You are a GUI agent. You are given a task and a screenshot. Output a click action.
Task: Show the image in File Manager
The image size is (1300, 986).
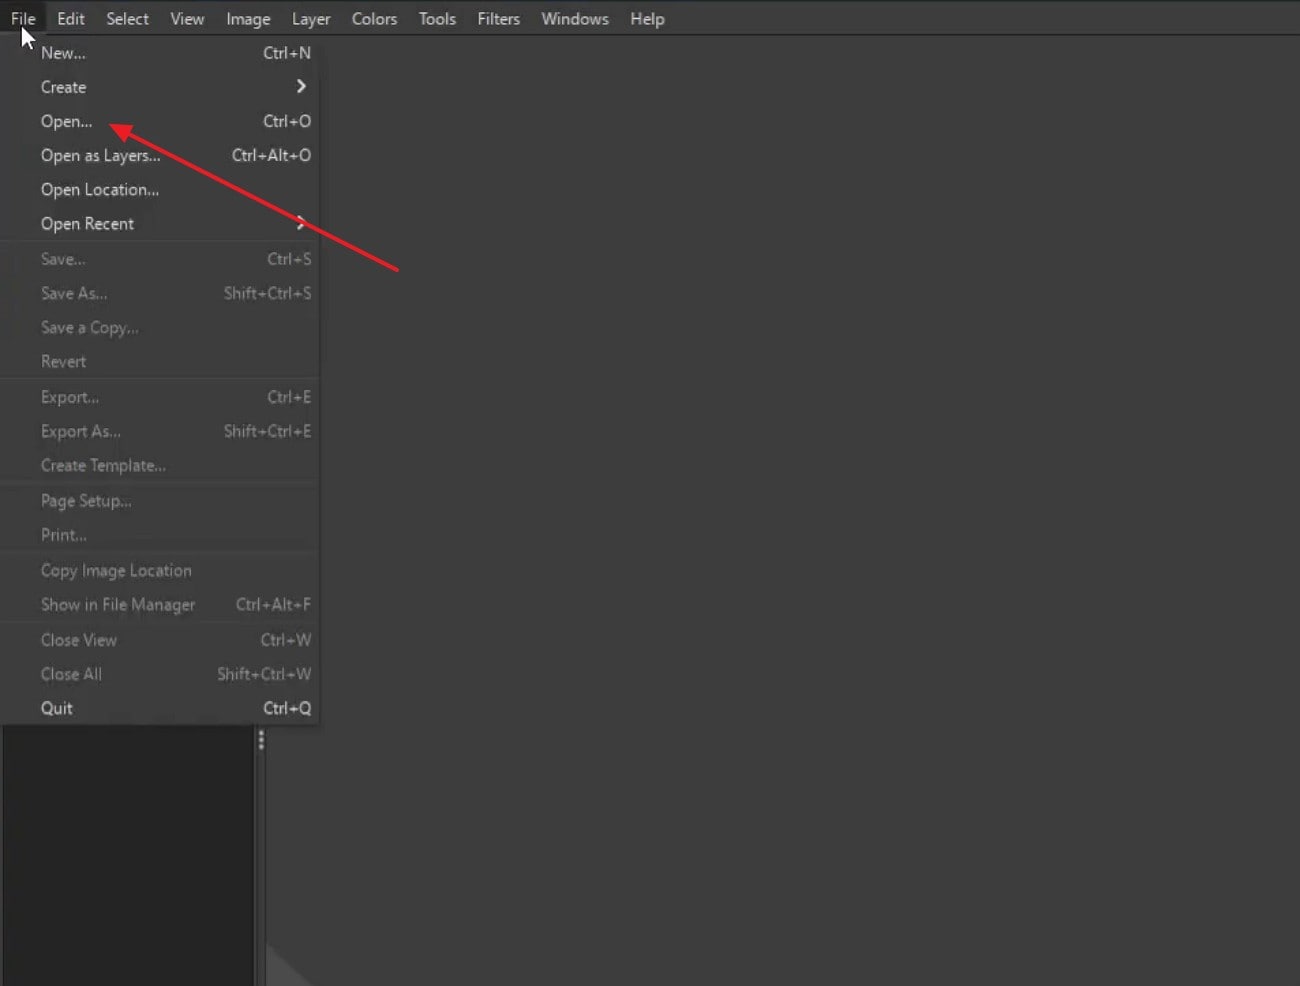[118, 604]
